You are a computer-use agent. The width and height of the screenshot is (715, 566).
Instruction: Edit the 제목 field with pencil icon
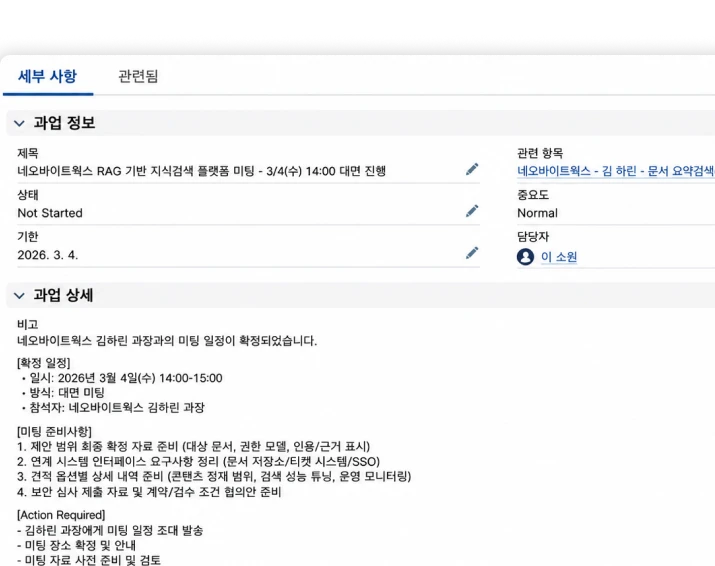[x=472, y=170]
